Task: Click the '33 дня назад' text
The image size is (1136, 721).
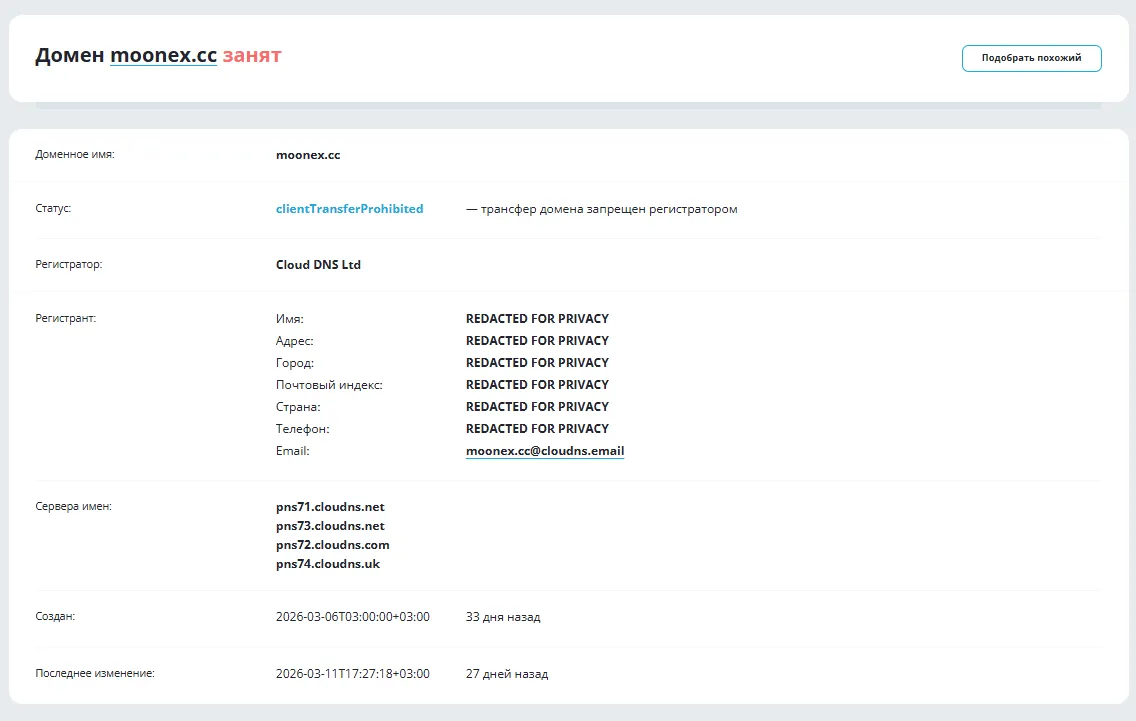Action: point(503,617)
